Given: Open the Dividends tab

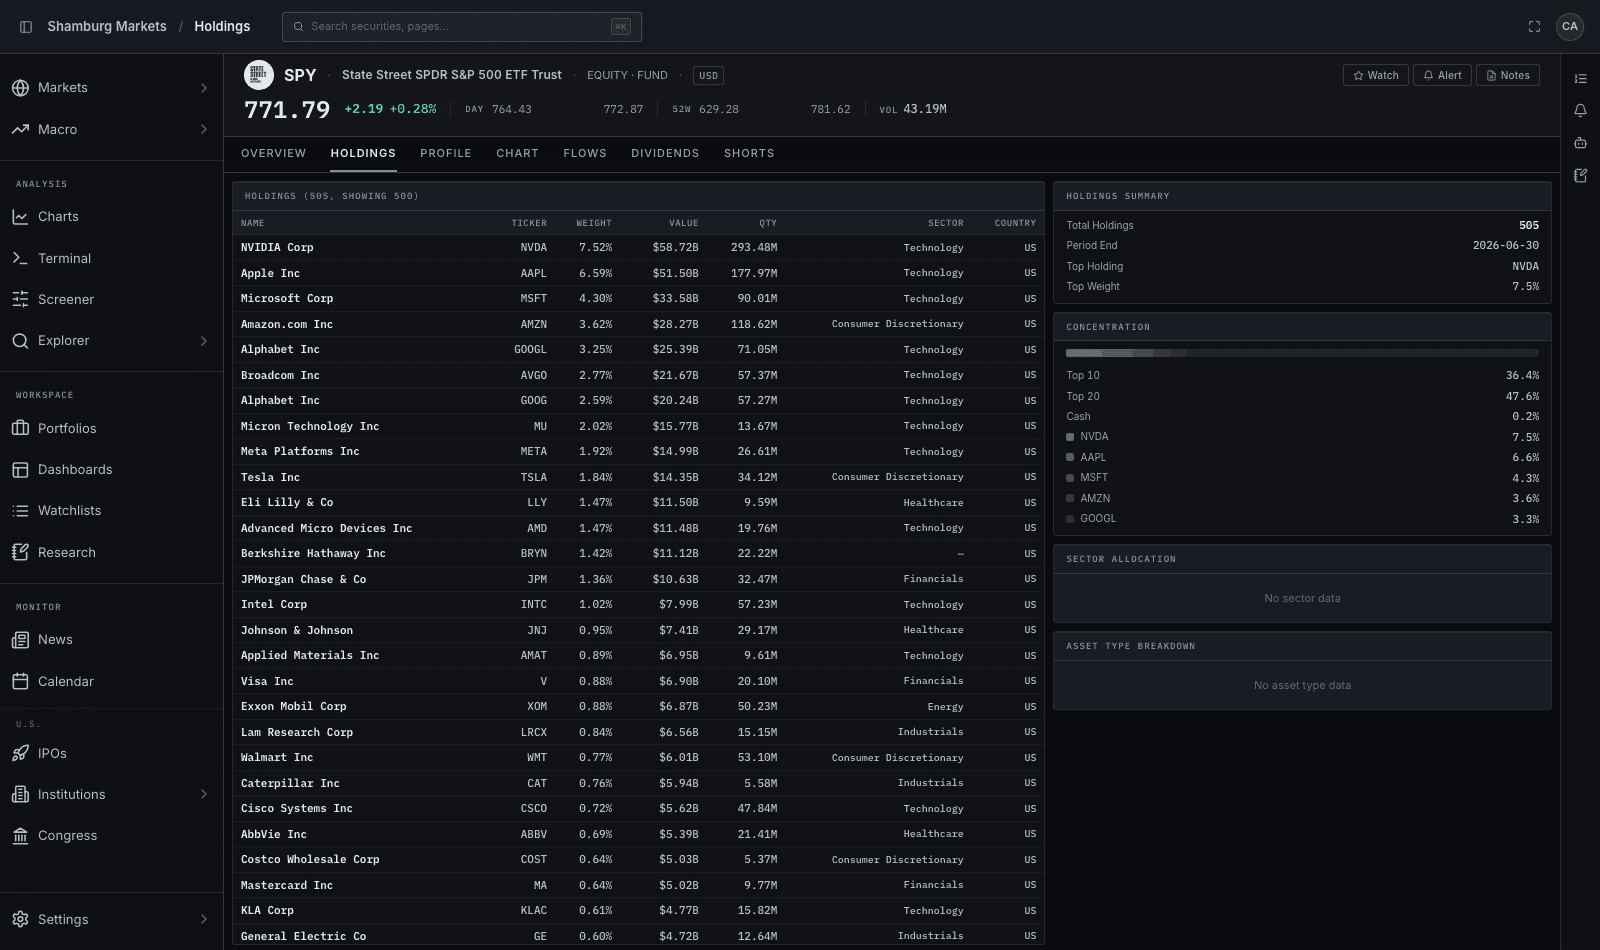Looking at the screenshot, I should 665,153.
